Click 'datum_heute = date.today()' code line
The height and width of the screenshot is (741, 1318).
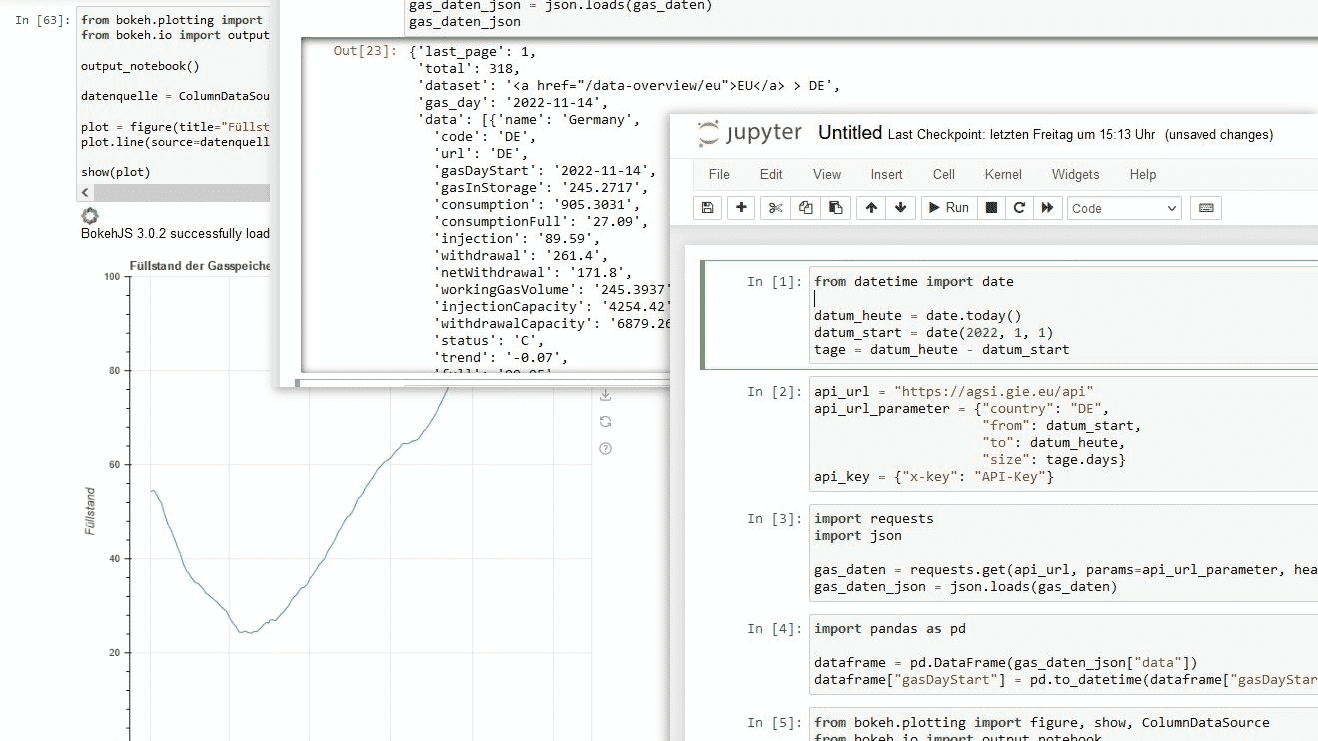(x=918, y=316)
